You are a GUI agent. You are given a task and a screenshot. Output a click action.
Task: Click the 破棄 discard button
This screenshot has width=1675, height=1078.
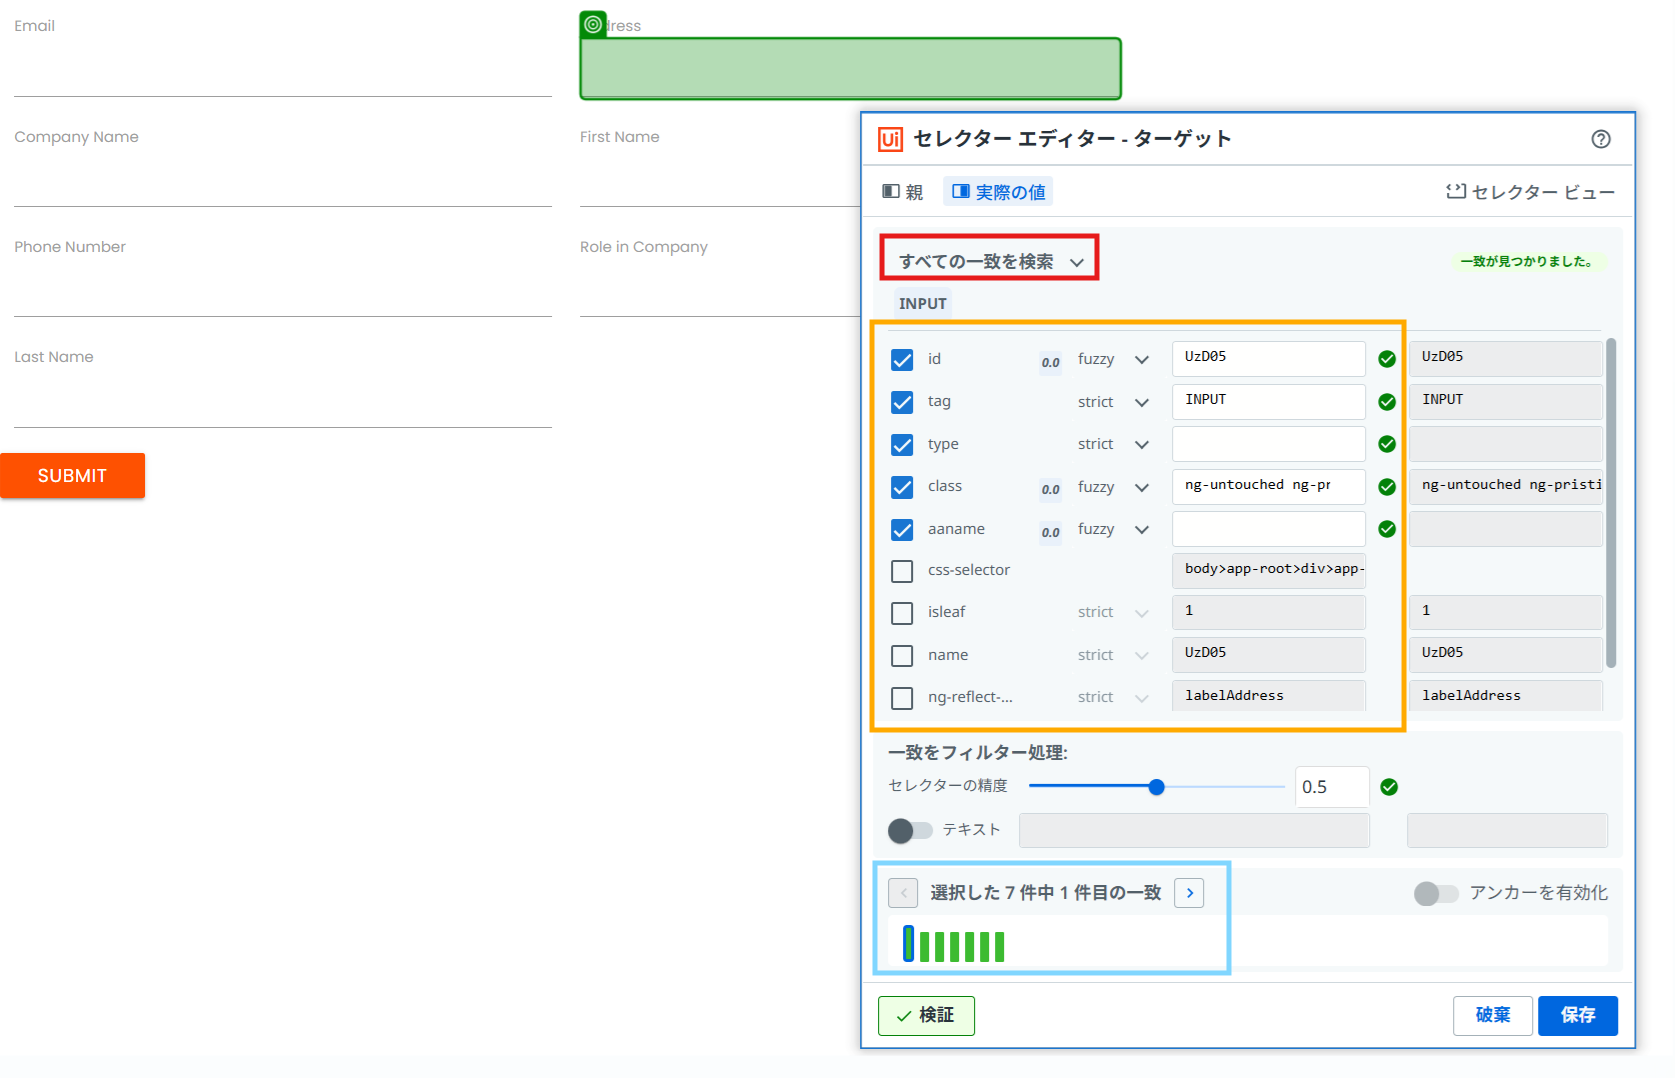(1493, 1016)
